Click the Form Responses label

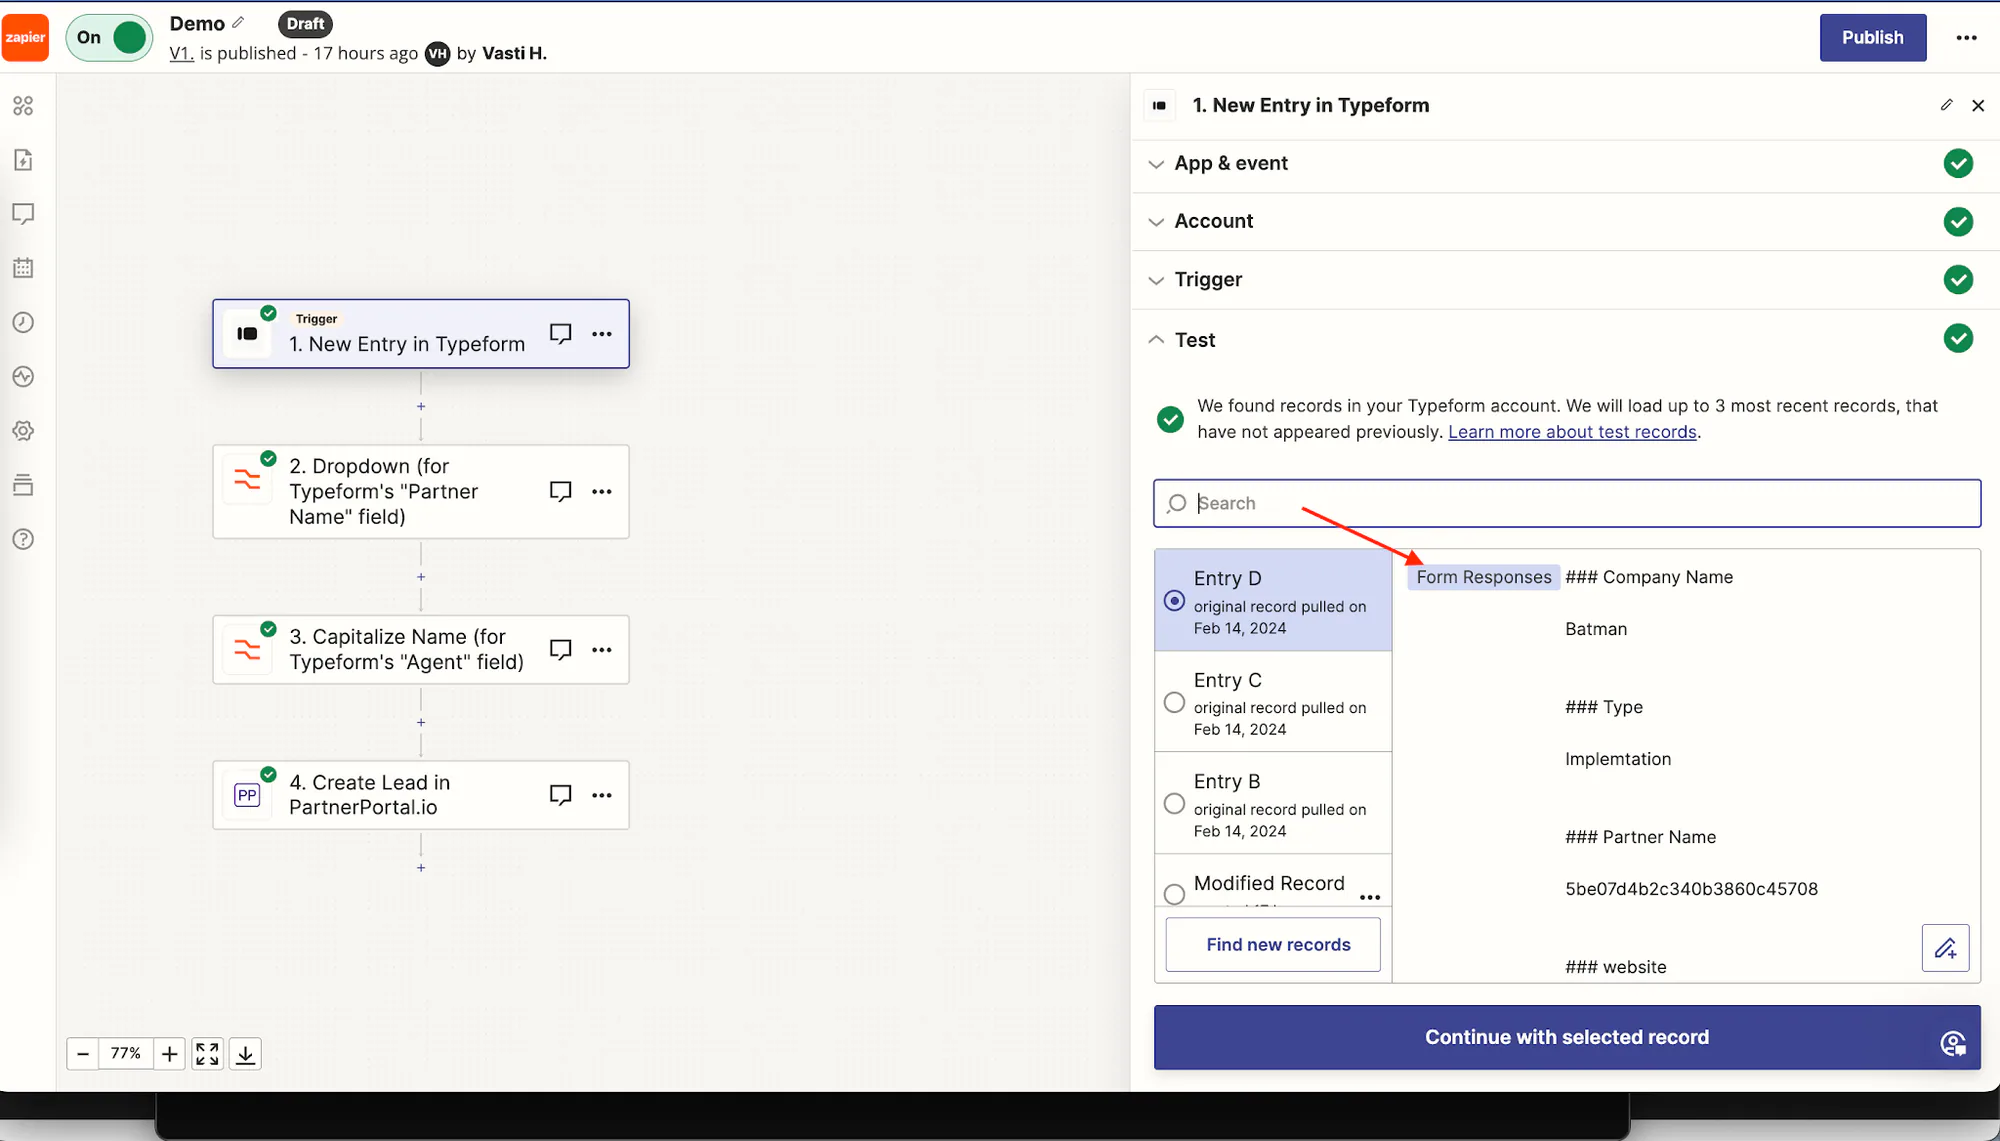pos(1483,577)
